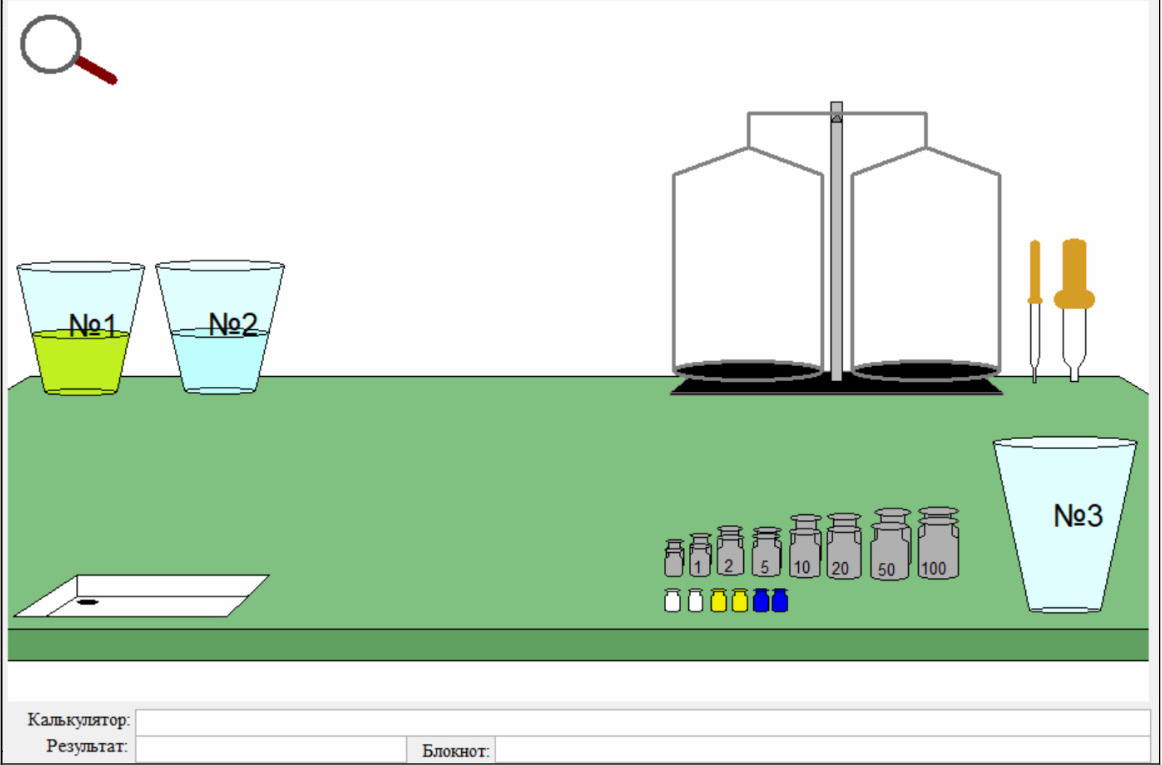Click the white tray with black dot
This screenshot has height=765, width=1162.
point(142,596)
